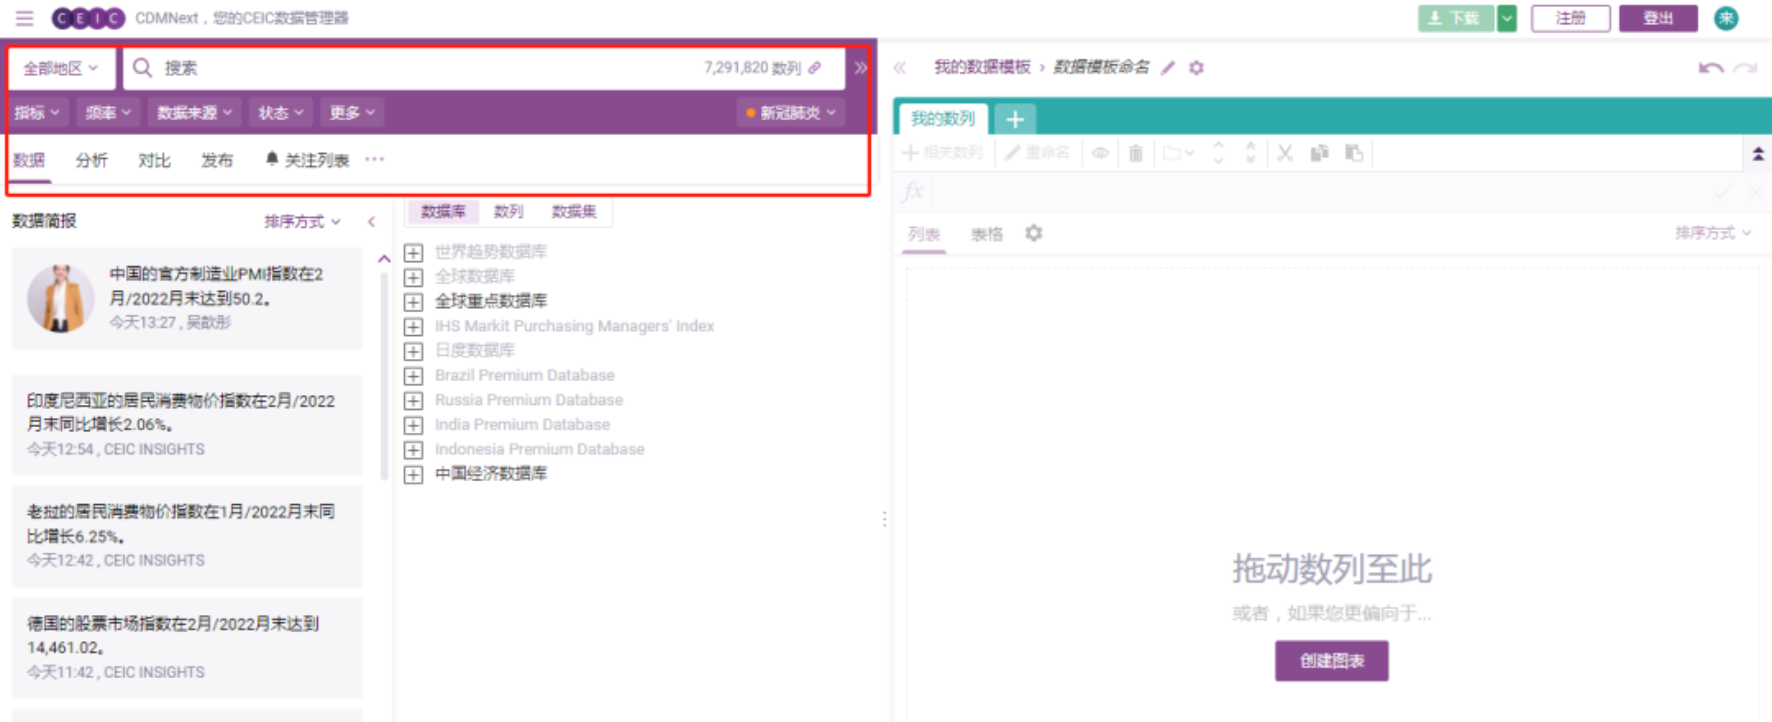Expand Brazil Premium Database node

coord(413,376)
